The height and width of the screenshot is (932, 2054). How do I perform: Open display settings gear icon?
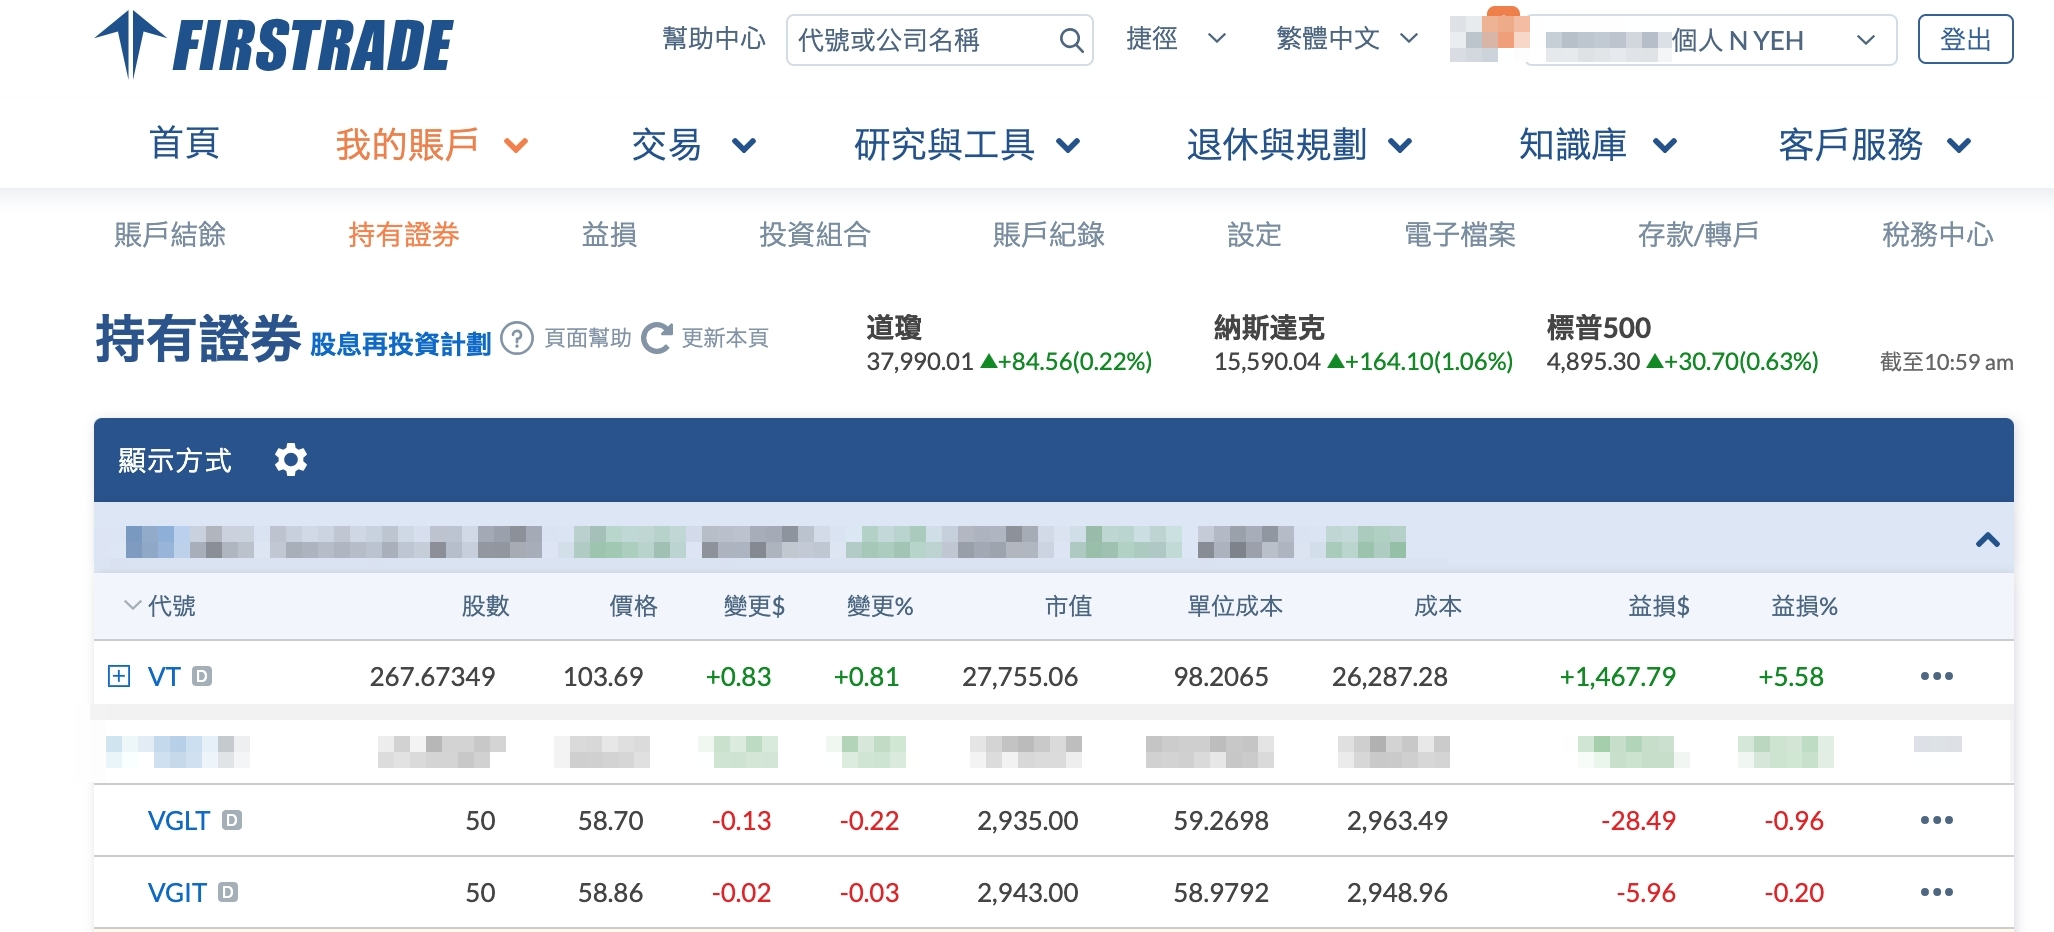pyautogui.click(x=291, y=460)
